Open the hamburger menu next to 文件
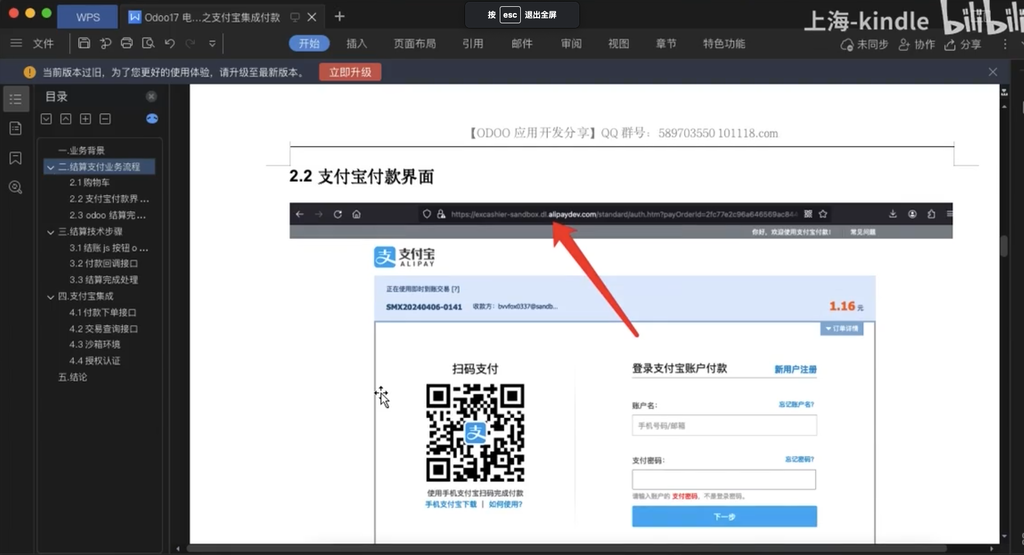The width and height of the screenshot is (1024, 555). pos(16,43)
